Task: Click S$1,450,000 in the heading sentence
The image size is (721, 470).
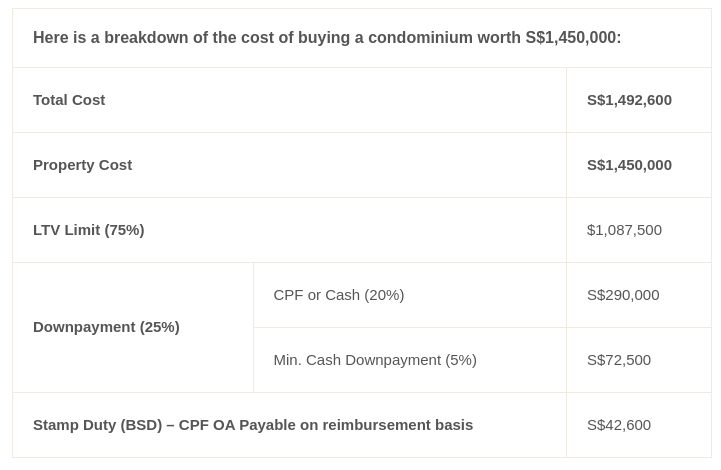Action: [x=571, y=38]
